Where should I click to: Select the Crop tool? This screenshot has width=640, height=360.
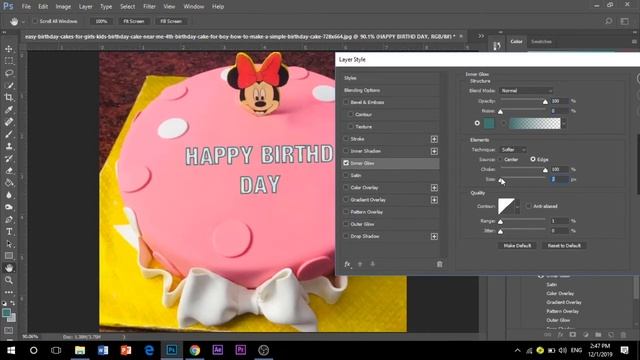coord(9,98)
